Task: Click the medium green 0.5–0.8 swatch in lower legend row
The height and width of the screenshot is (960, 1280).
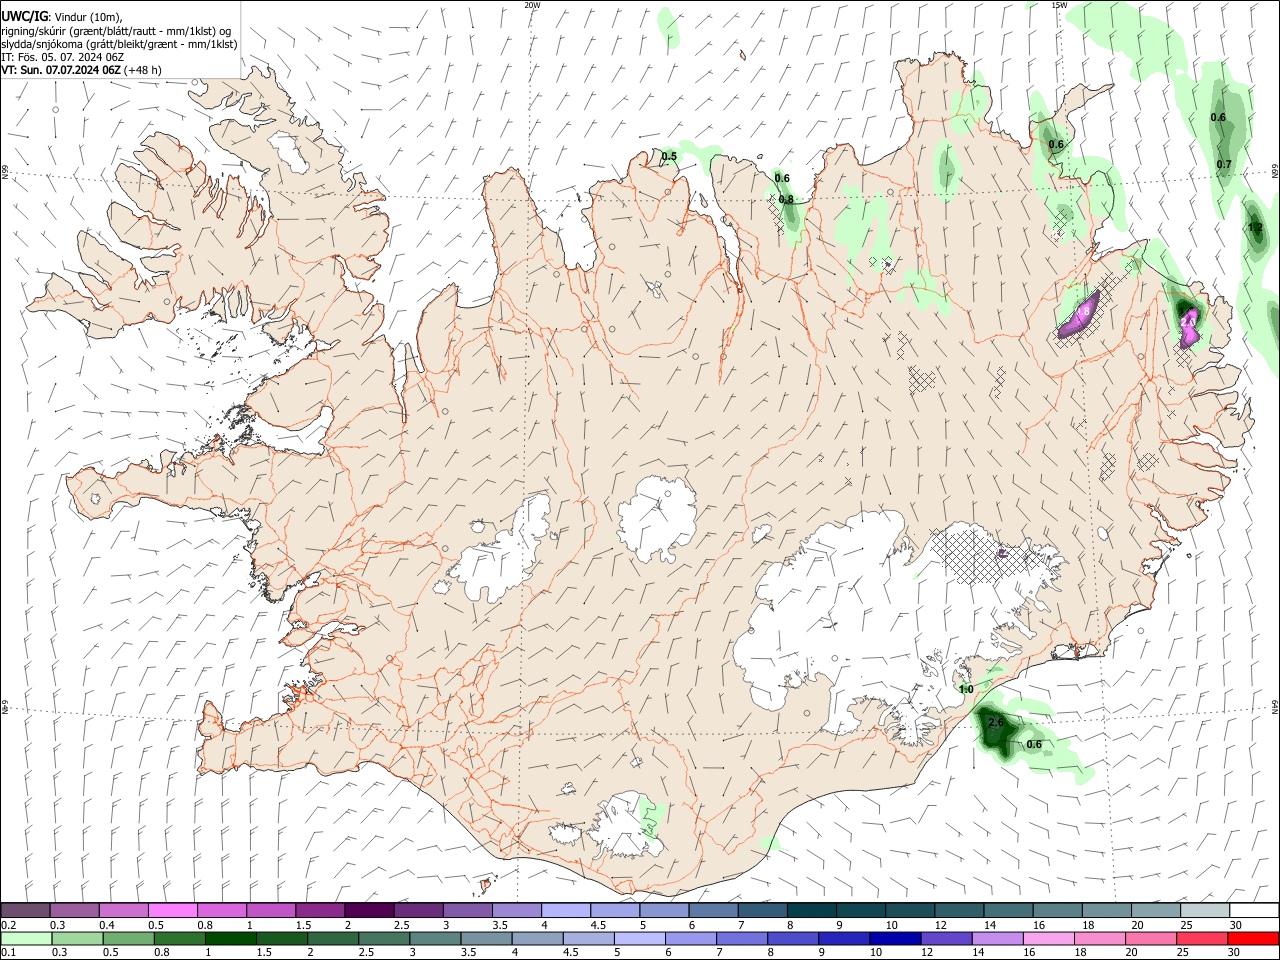Action: click(128, 938)
